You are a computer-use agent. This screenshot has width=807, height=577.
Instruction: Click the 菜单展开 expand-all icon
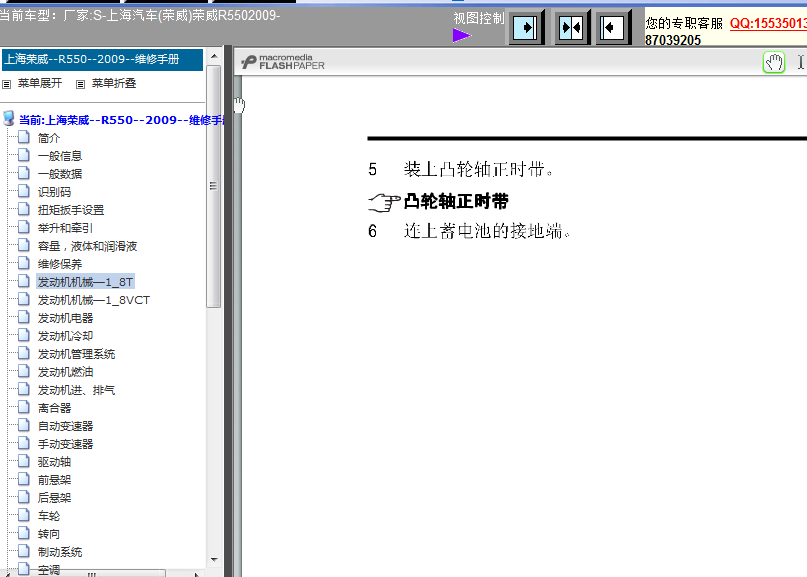click(7, 84)
